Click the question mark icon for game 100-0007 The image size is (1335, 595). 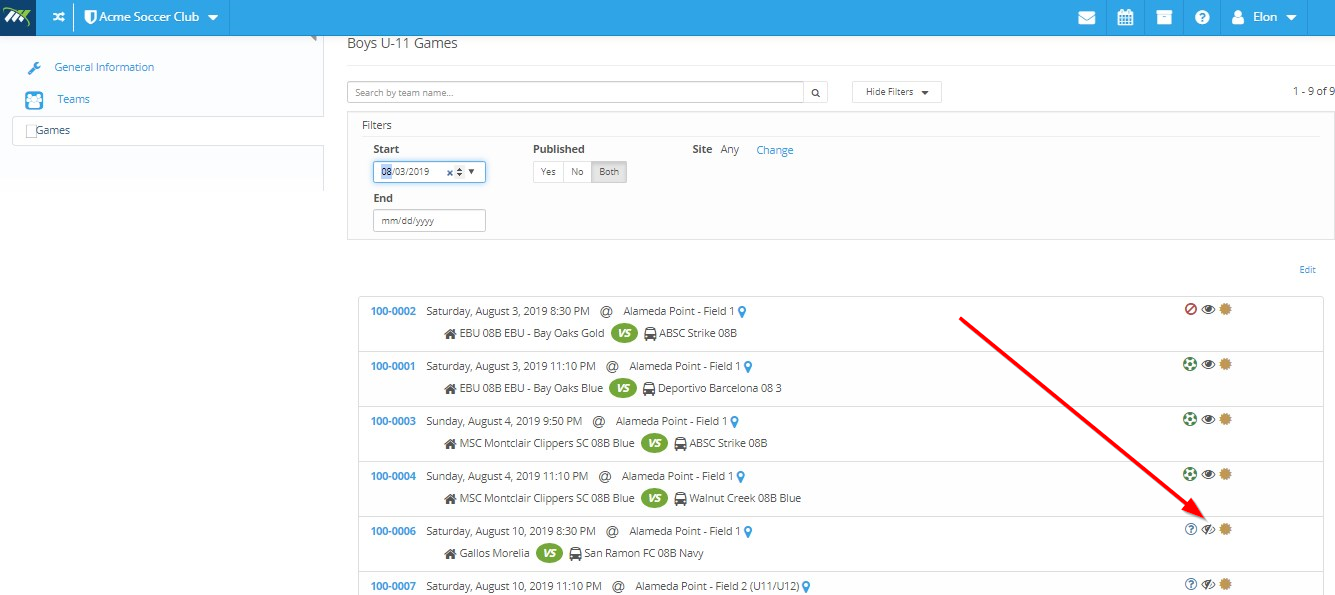pyautogui.click(x=1190, y=584)
